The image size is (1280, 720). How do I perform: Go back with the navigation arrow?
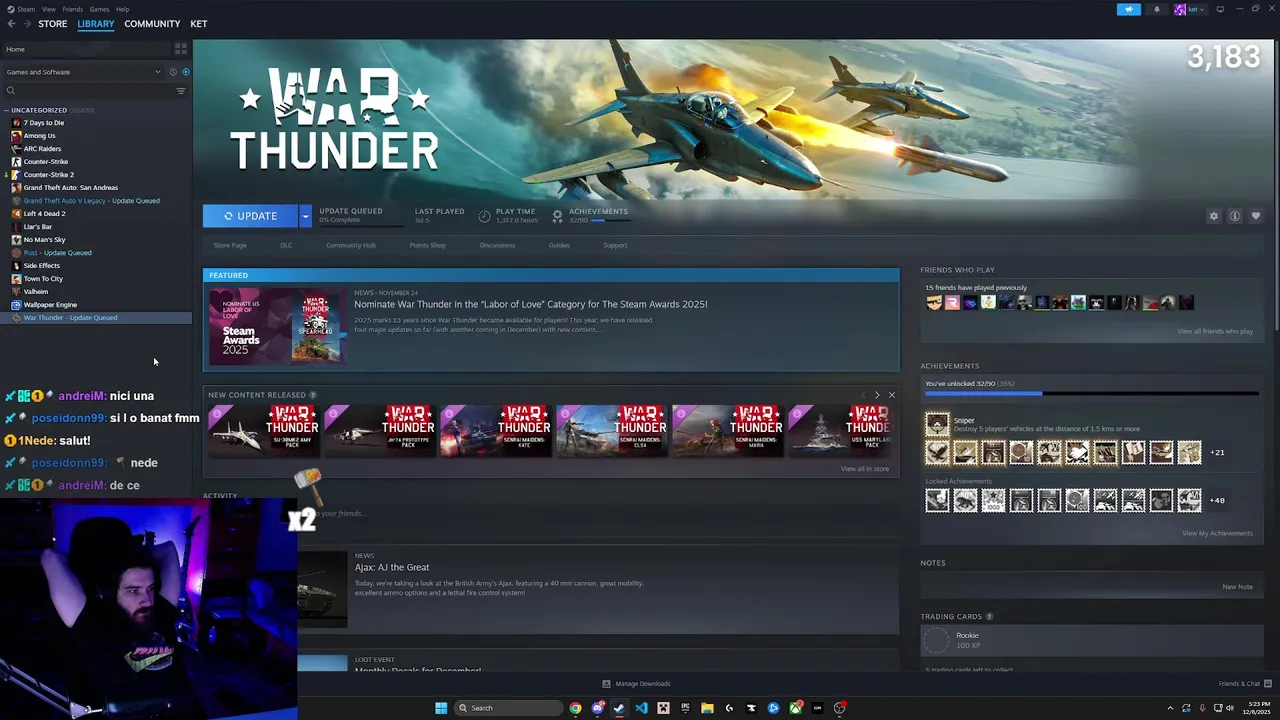11,24
